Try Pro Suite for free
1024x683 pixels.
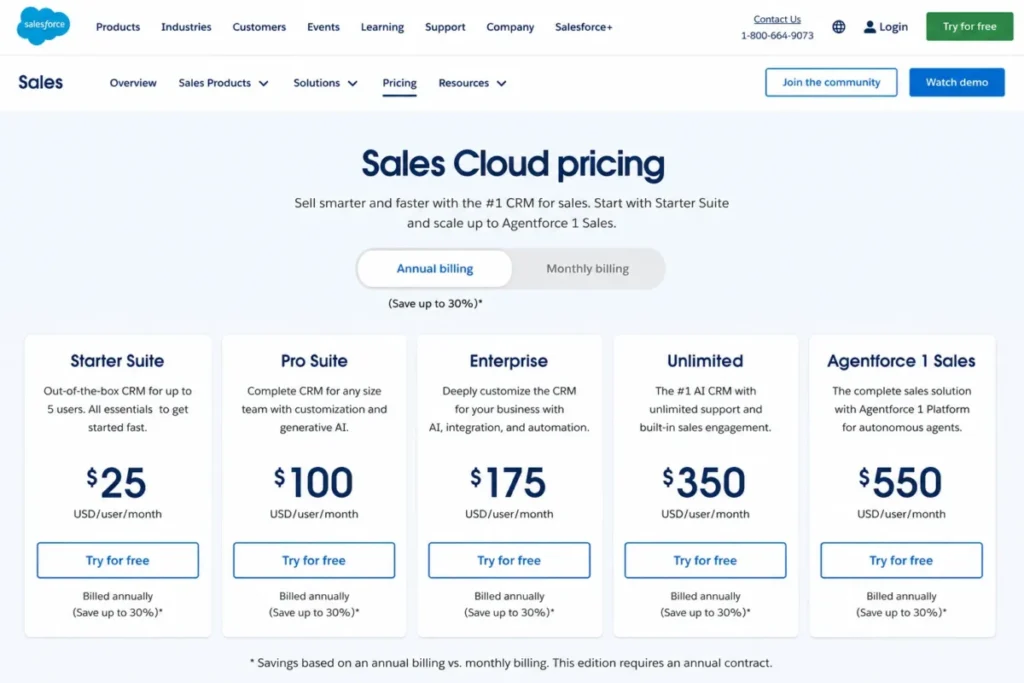coord(314,560)
